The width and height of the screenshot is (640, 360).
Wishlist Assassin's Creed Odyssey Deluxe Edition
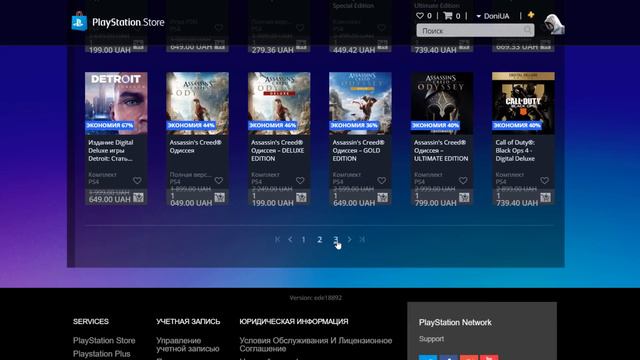(300, 180)
